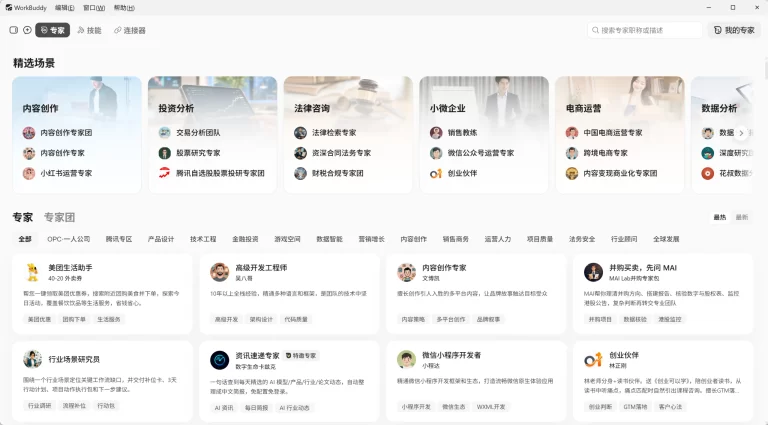Screen dimensions: 768x425
Task: Select the 游戏空间 category filter
Action: pos(288,239)
